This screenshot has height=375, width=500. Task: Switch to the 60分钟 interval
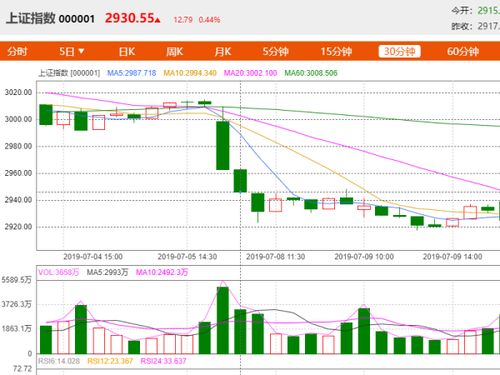click(x=463, y=52)
